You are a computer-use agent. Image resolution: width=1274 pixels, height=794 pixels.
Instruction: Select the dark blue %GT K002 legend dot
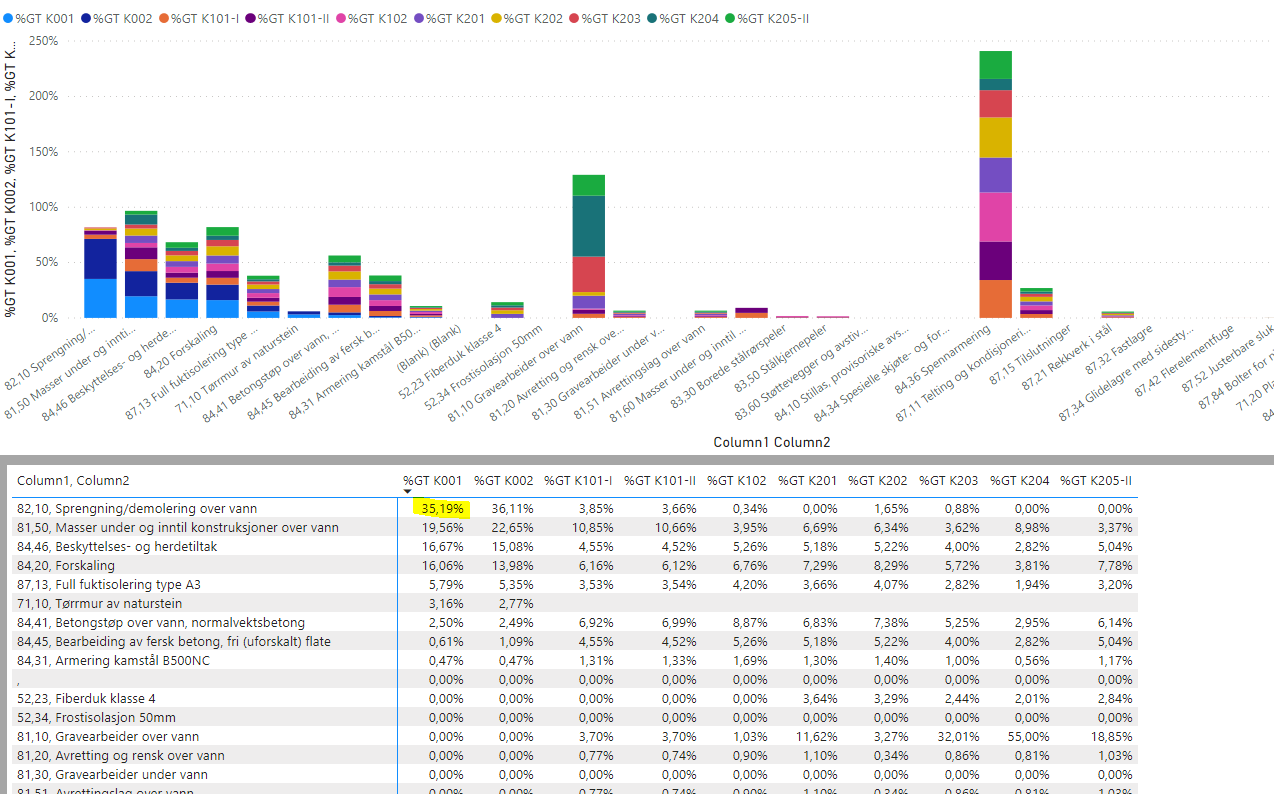click(x=86, y=19)
